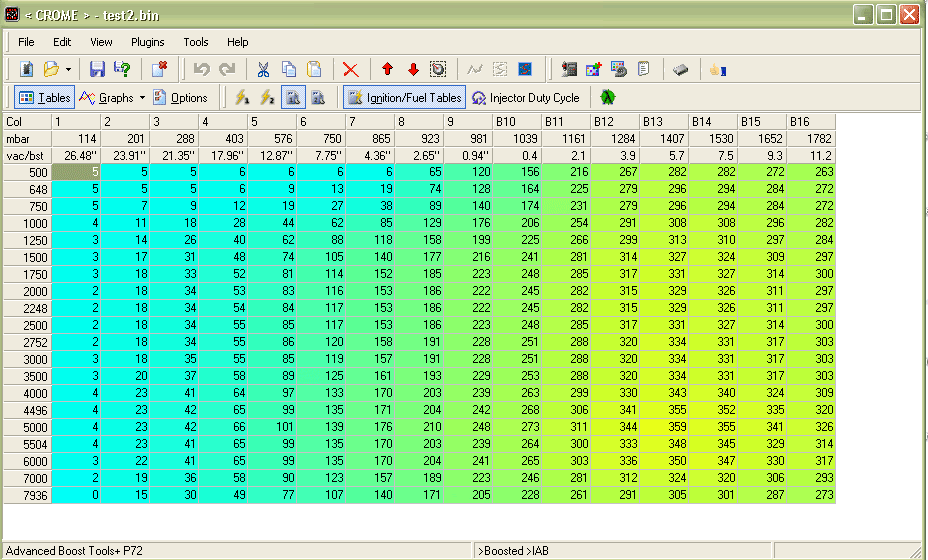Expand the Graphs dropdown arrow
928x560 pixels.
(142, 98)
